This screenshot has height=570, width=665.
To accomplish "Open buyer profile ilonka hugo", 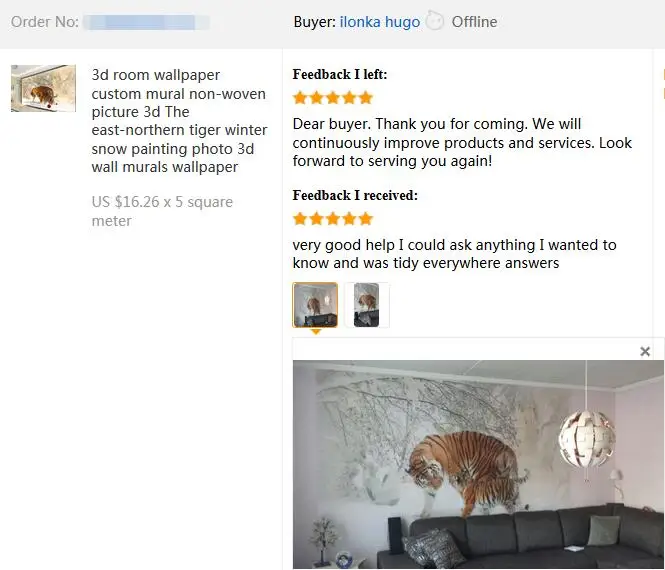I will [x=380, y=22].
